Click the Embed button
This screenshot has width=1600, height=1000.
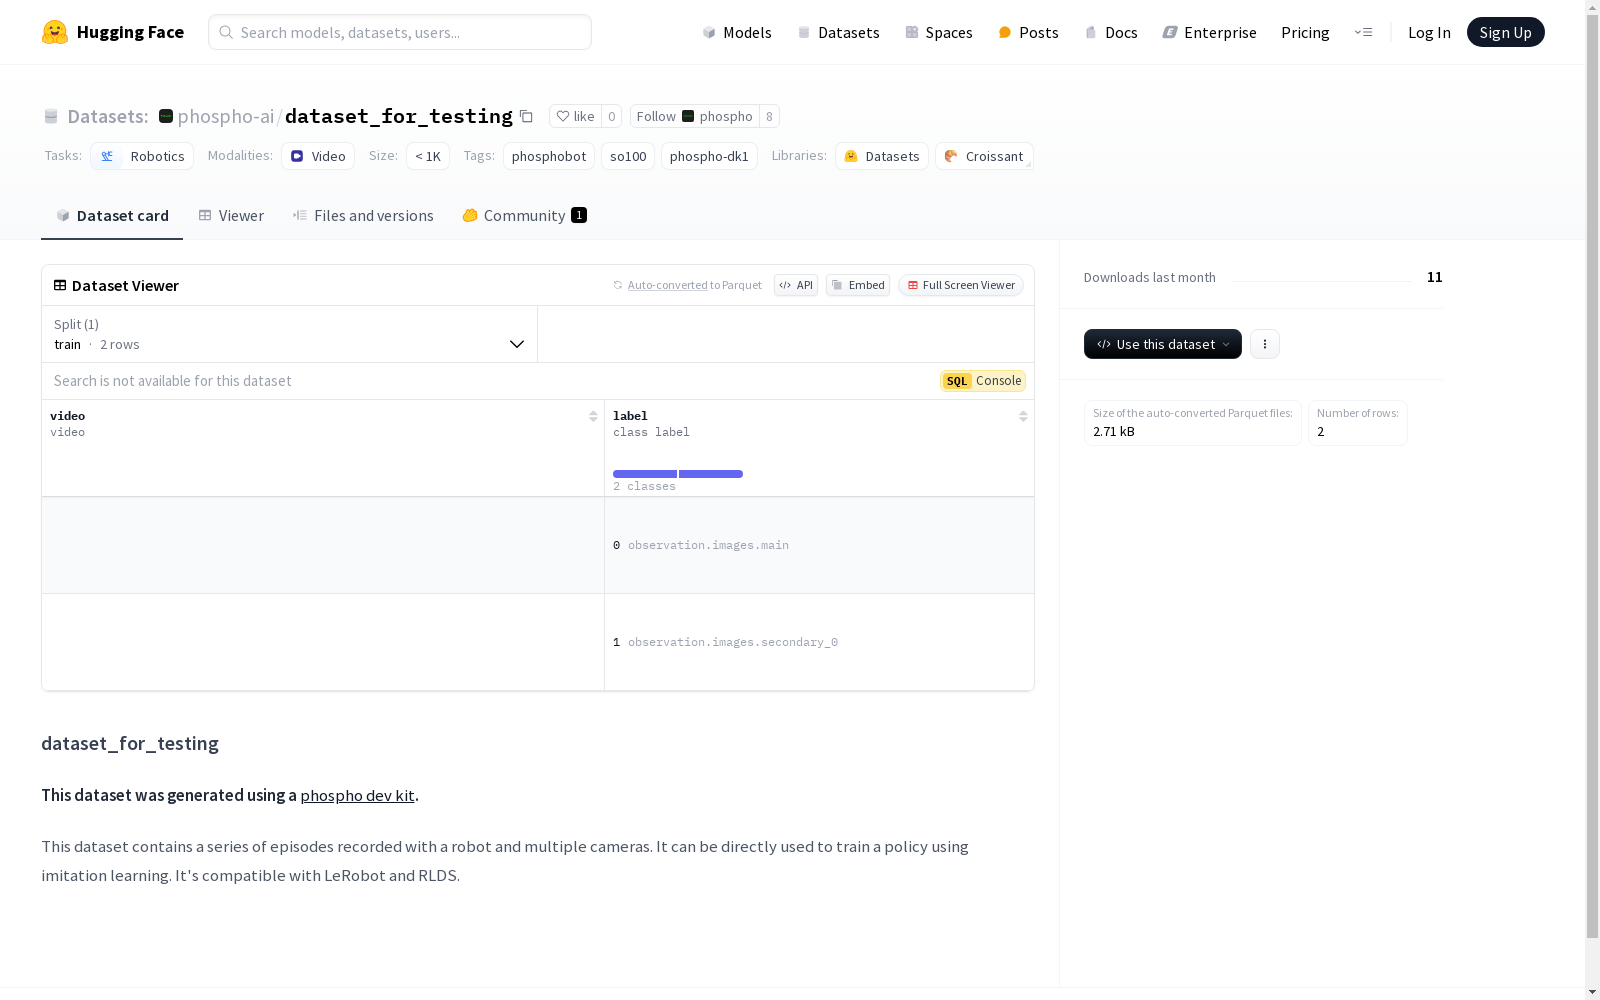point(858,285)
